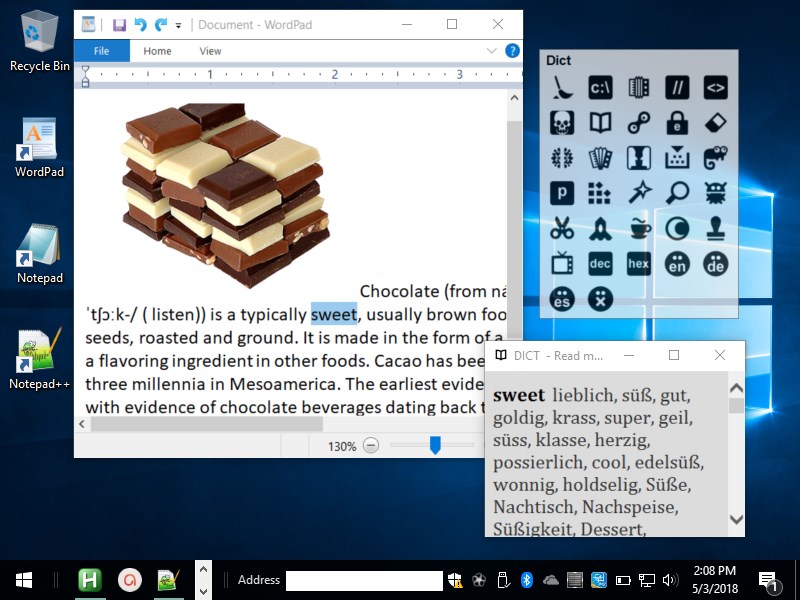Viewport: 800px width, 600px height.
Task: Click the hex conversion icon
Action: [x=639, y=264]
